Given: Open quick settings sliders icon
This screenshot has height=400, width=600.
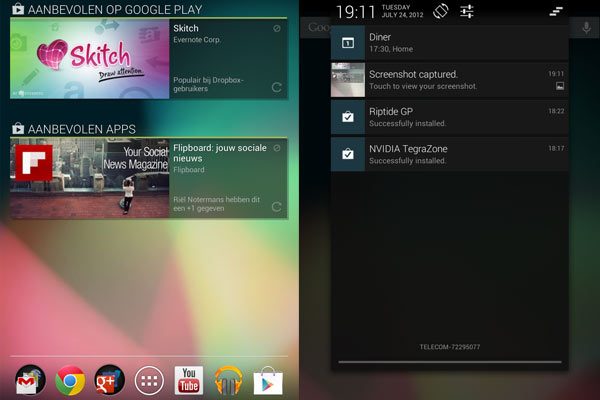Looking at the screenshot, I should point(467,12).
